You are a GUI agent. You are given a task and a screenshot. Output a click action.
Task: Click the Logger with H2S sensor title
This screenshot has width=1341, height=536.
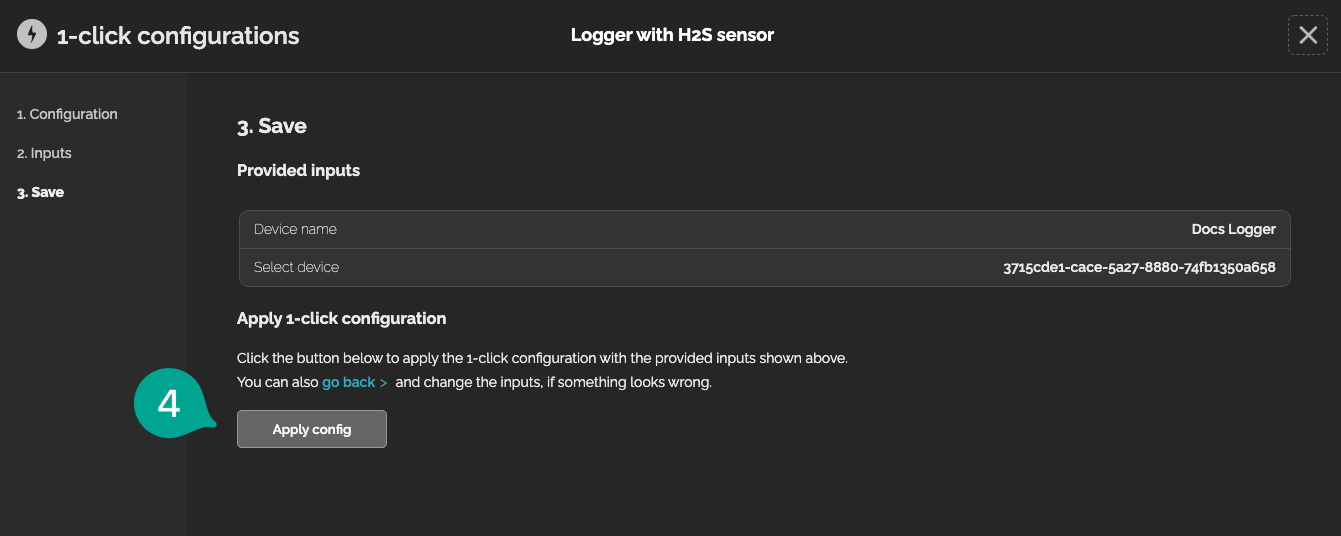coord(672,35)
